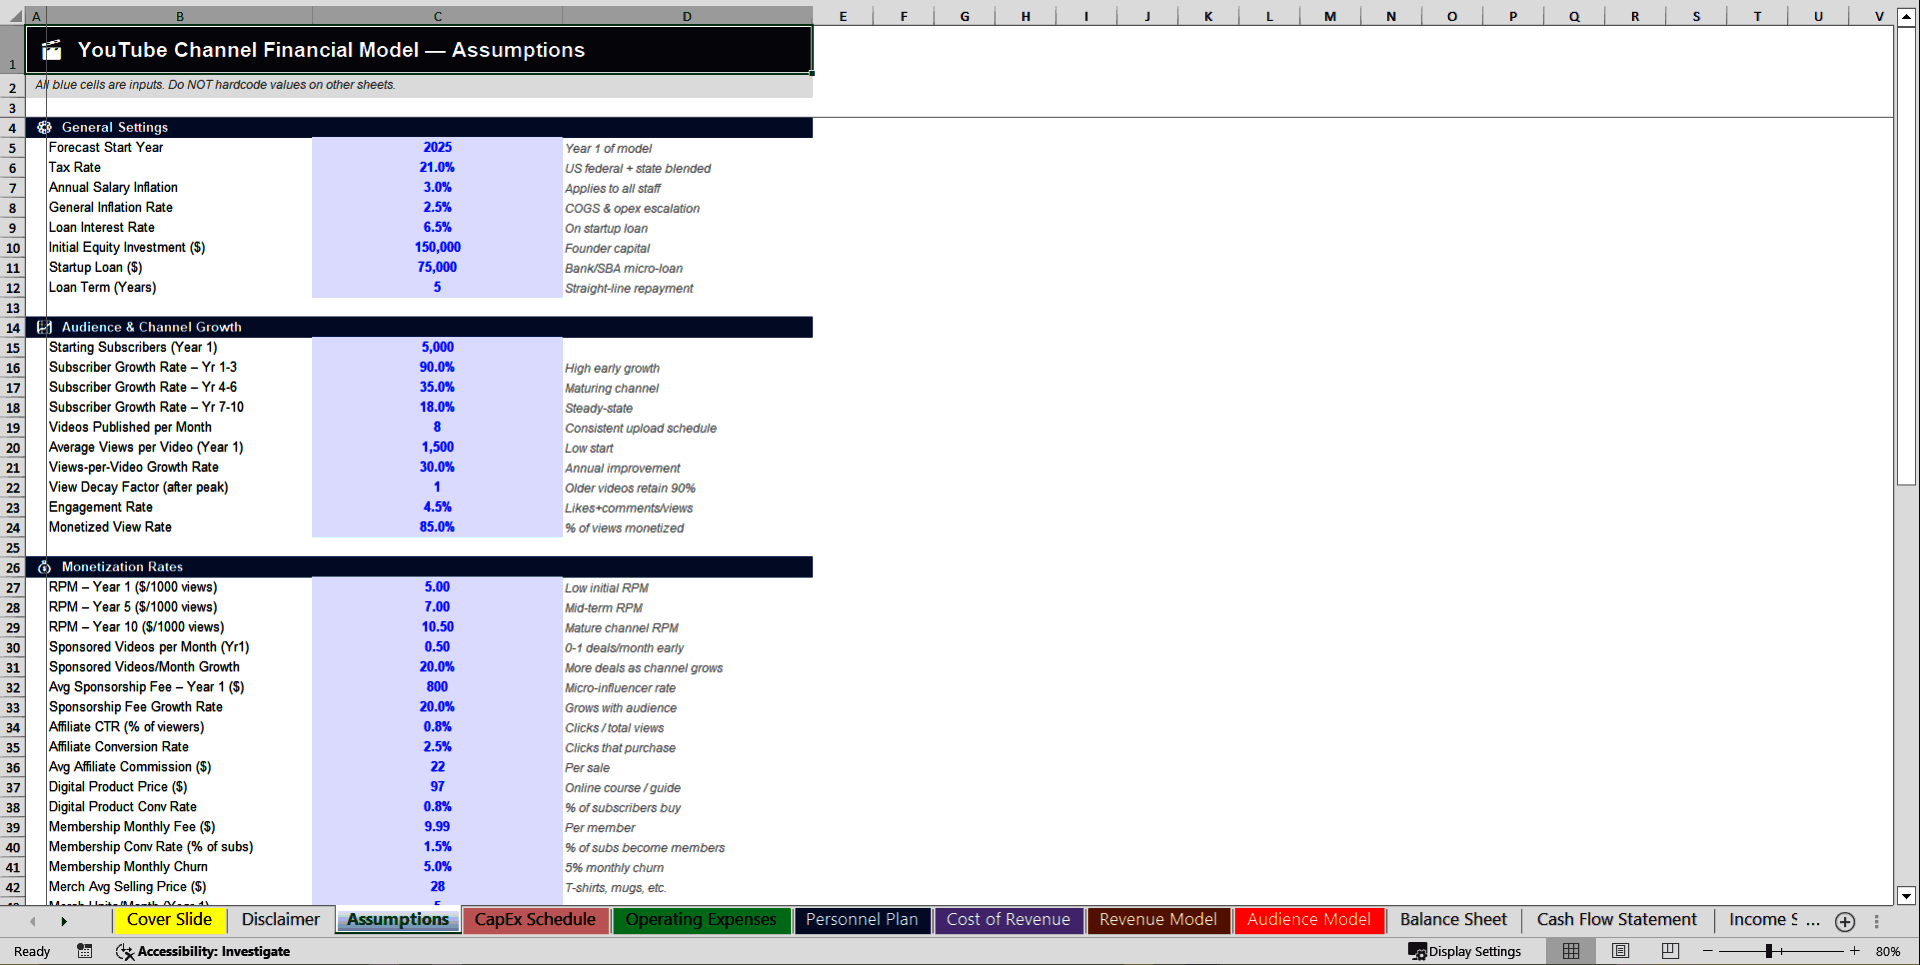
Task: View the CapEx Schedule sheet
Action: (536, 919)
